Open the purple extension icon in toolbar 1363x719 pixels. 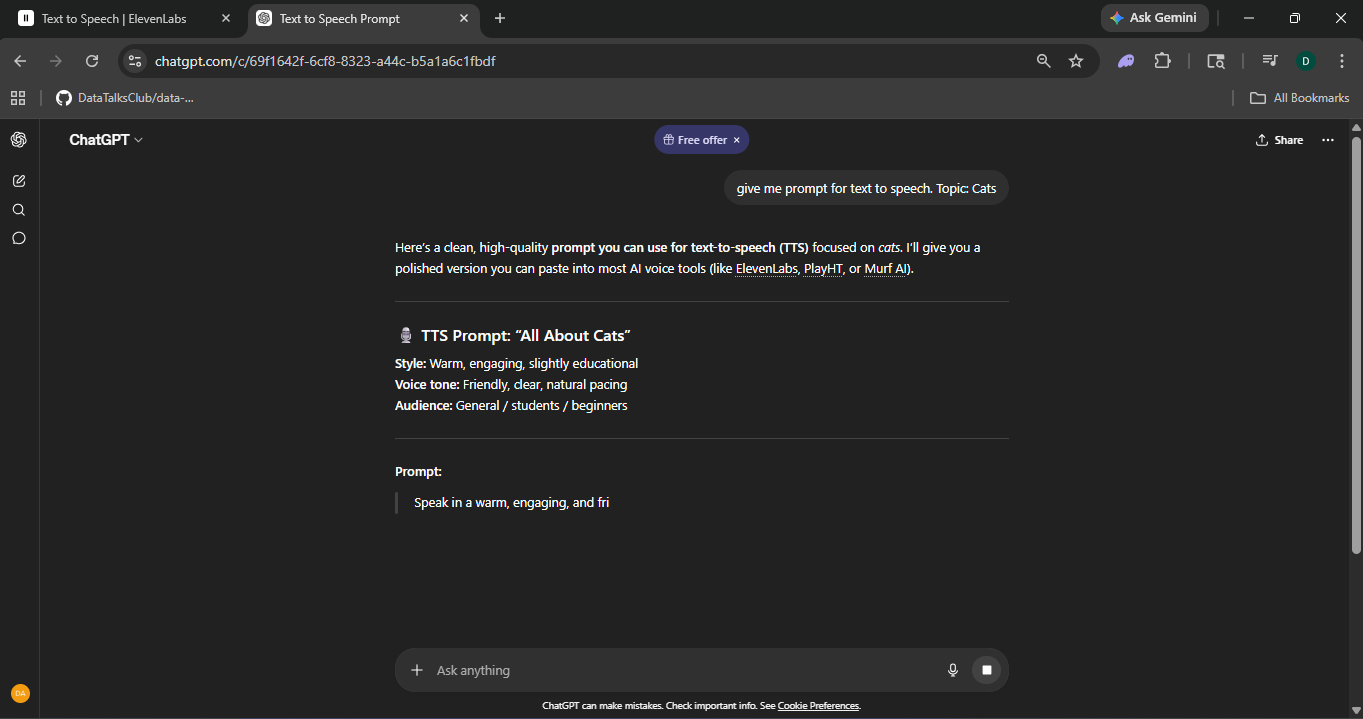(1126, 61)
